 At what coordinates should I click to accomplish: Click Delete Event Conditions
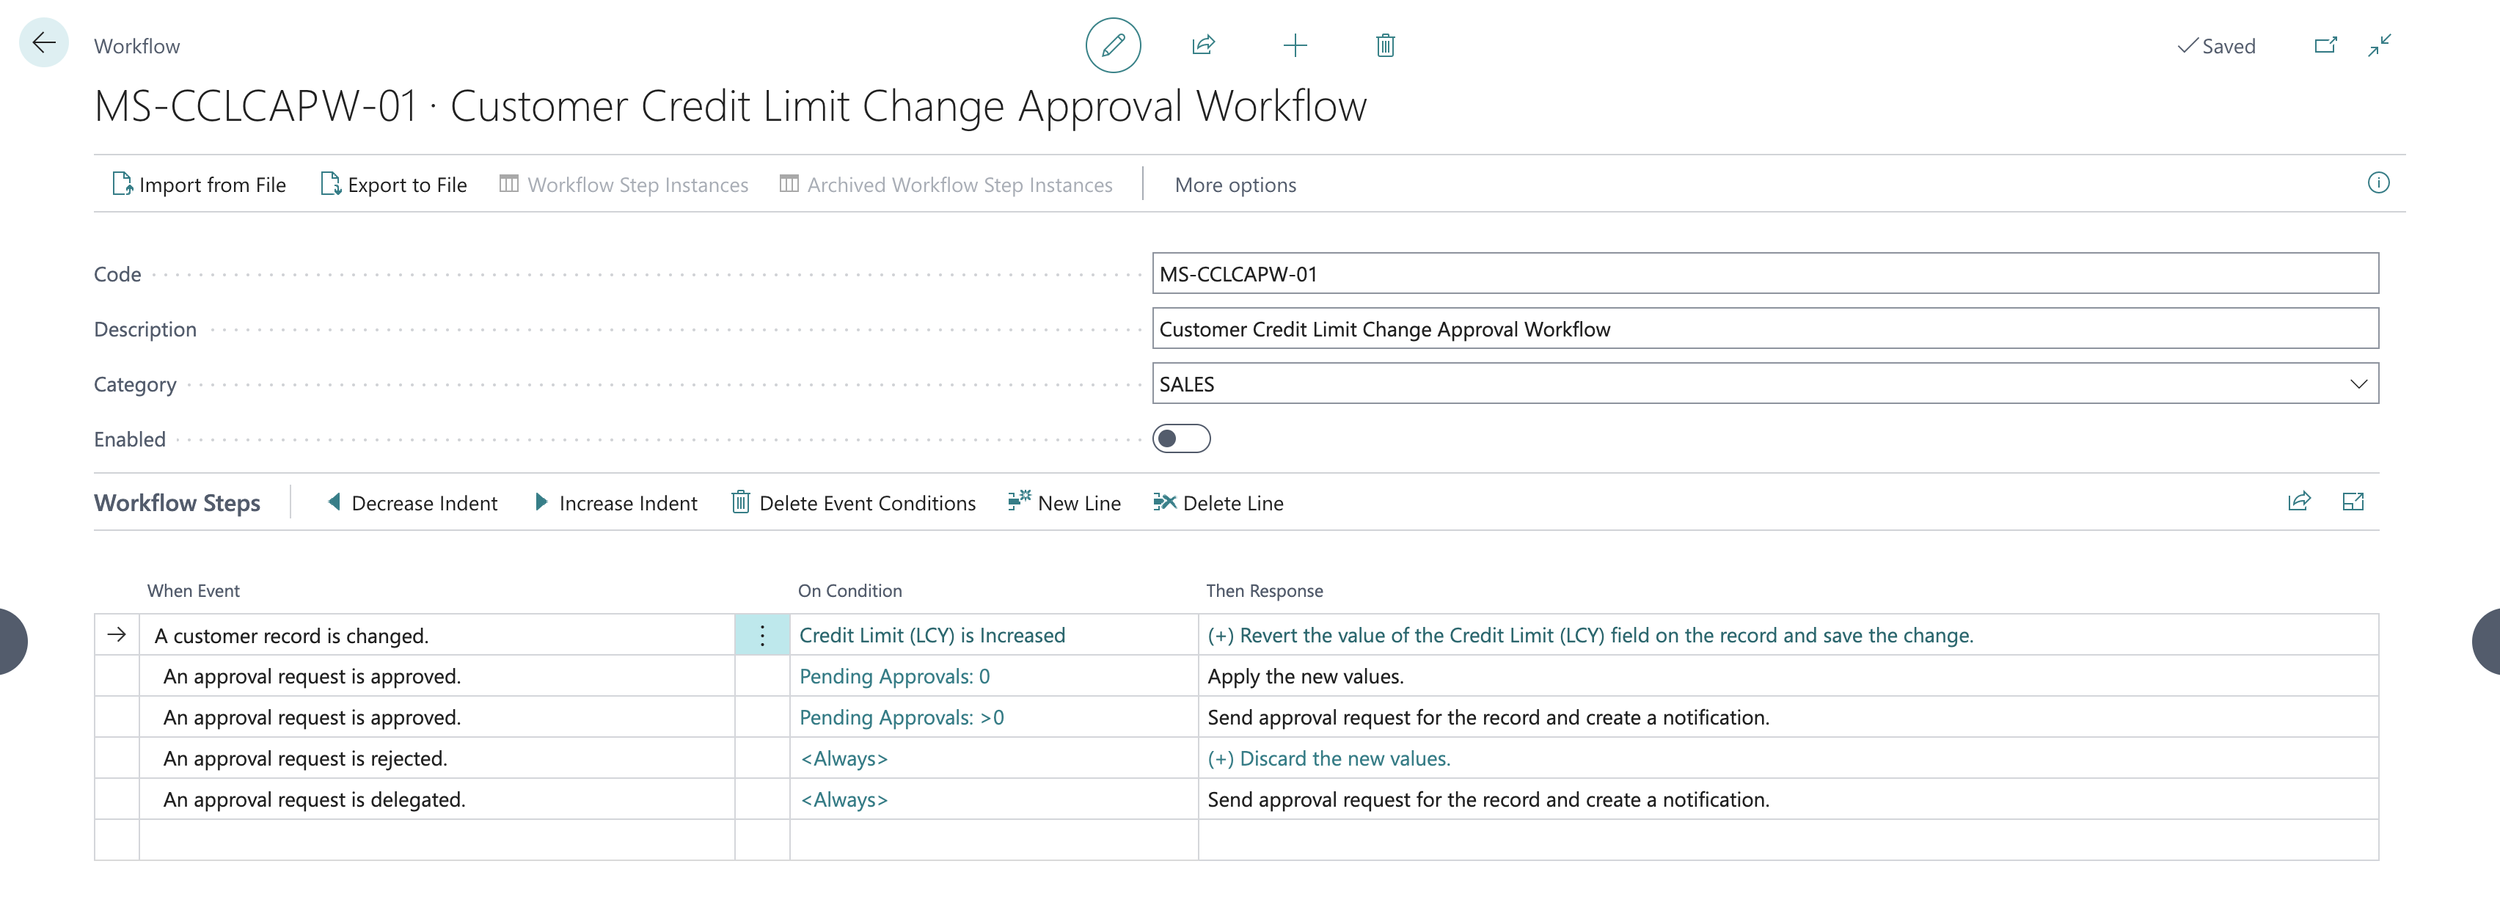854,503
